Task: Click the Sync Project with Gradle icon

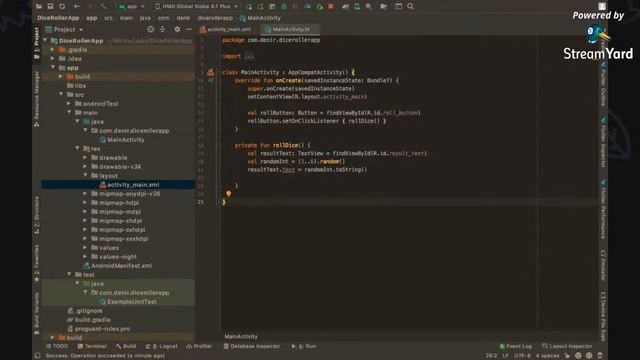Action: tap(345, 7)
